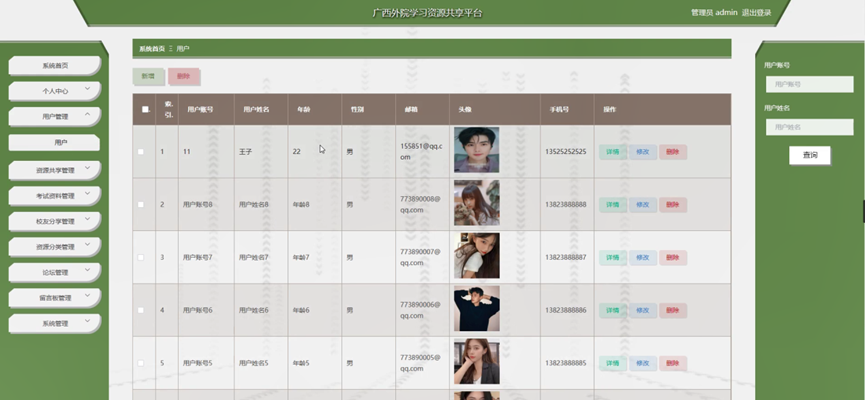Screen dimensions: 865x400
Task: Click 修改 for 用户账号6
Action: pyautogui.click(x=643, y=311)
